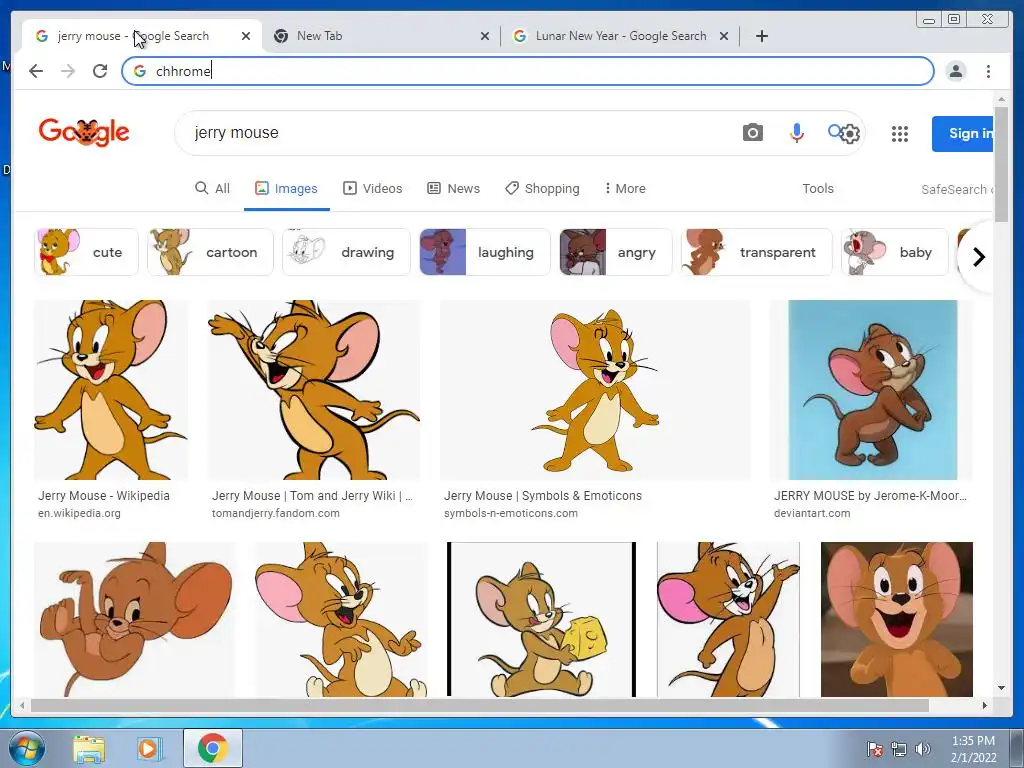Filter images by drawing chip

click(346, 252)
